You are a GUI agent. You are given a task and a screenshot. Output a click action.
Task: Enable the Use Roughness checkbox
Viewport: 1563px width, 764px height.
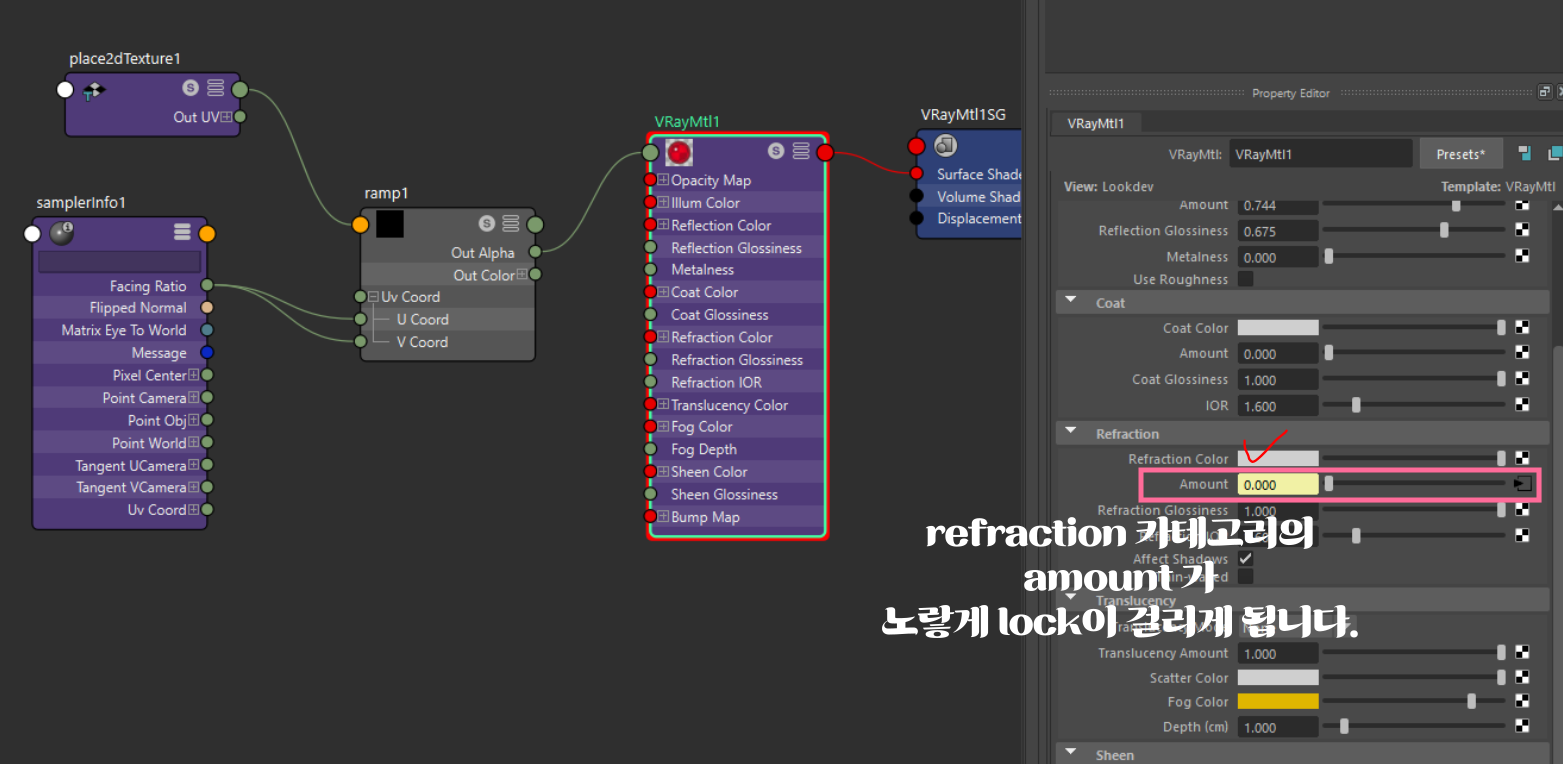click(1246, 279)
